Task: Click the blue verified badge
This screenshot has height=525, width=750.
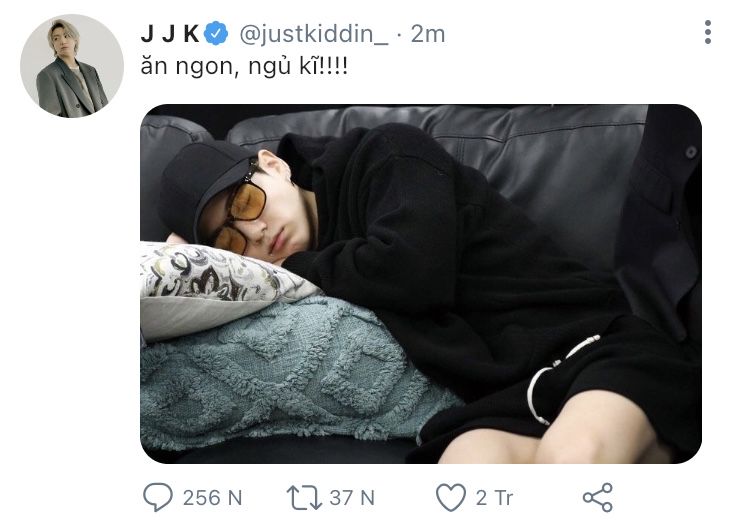Action: [x=216, y=33]
